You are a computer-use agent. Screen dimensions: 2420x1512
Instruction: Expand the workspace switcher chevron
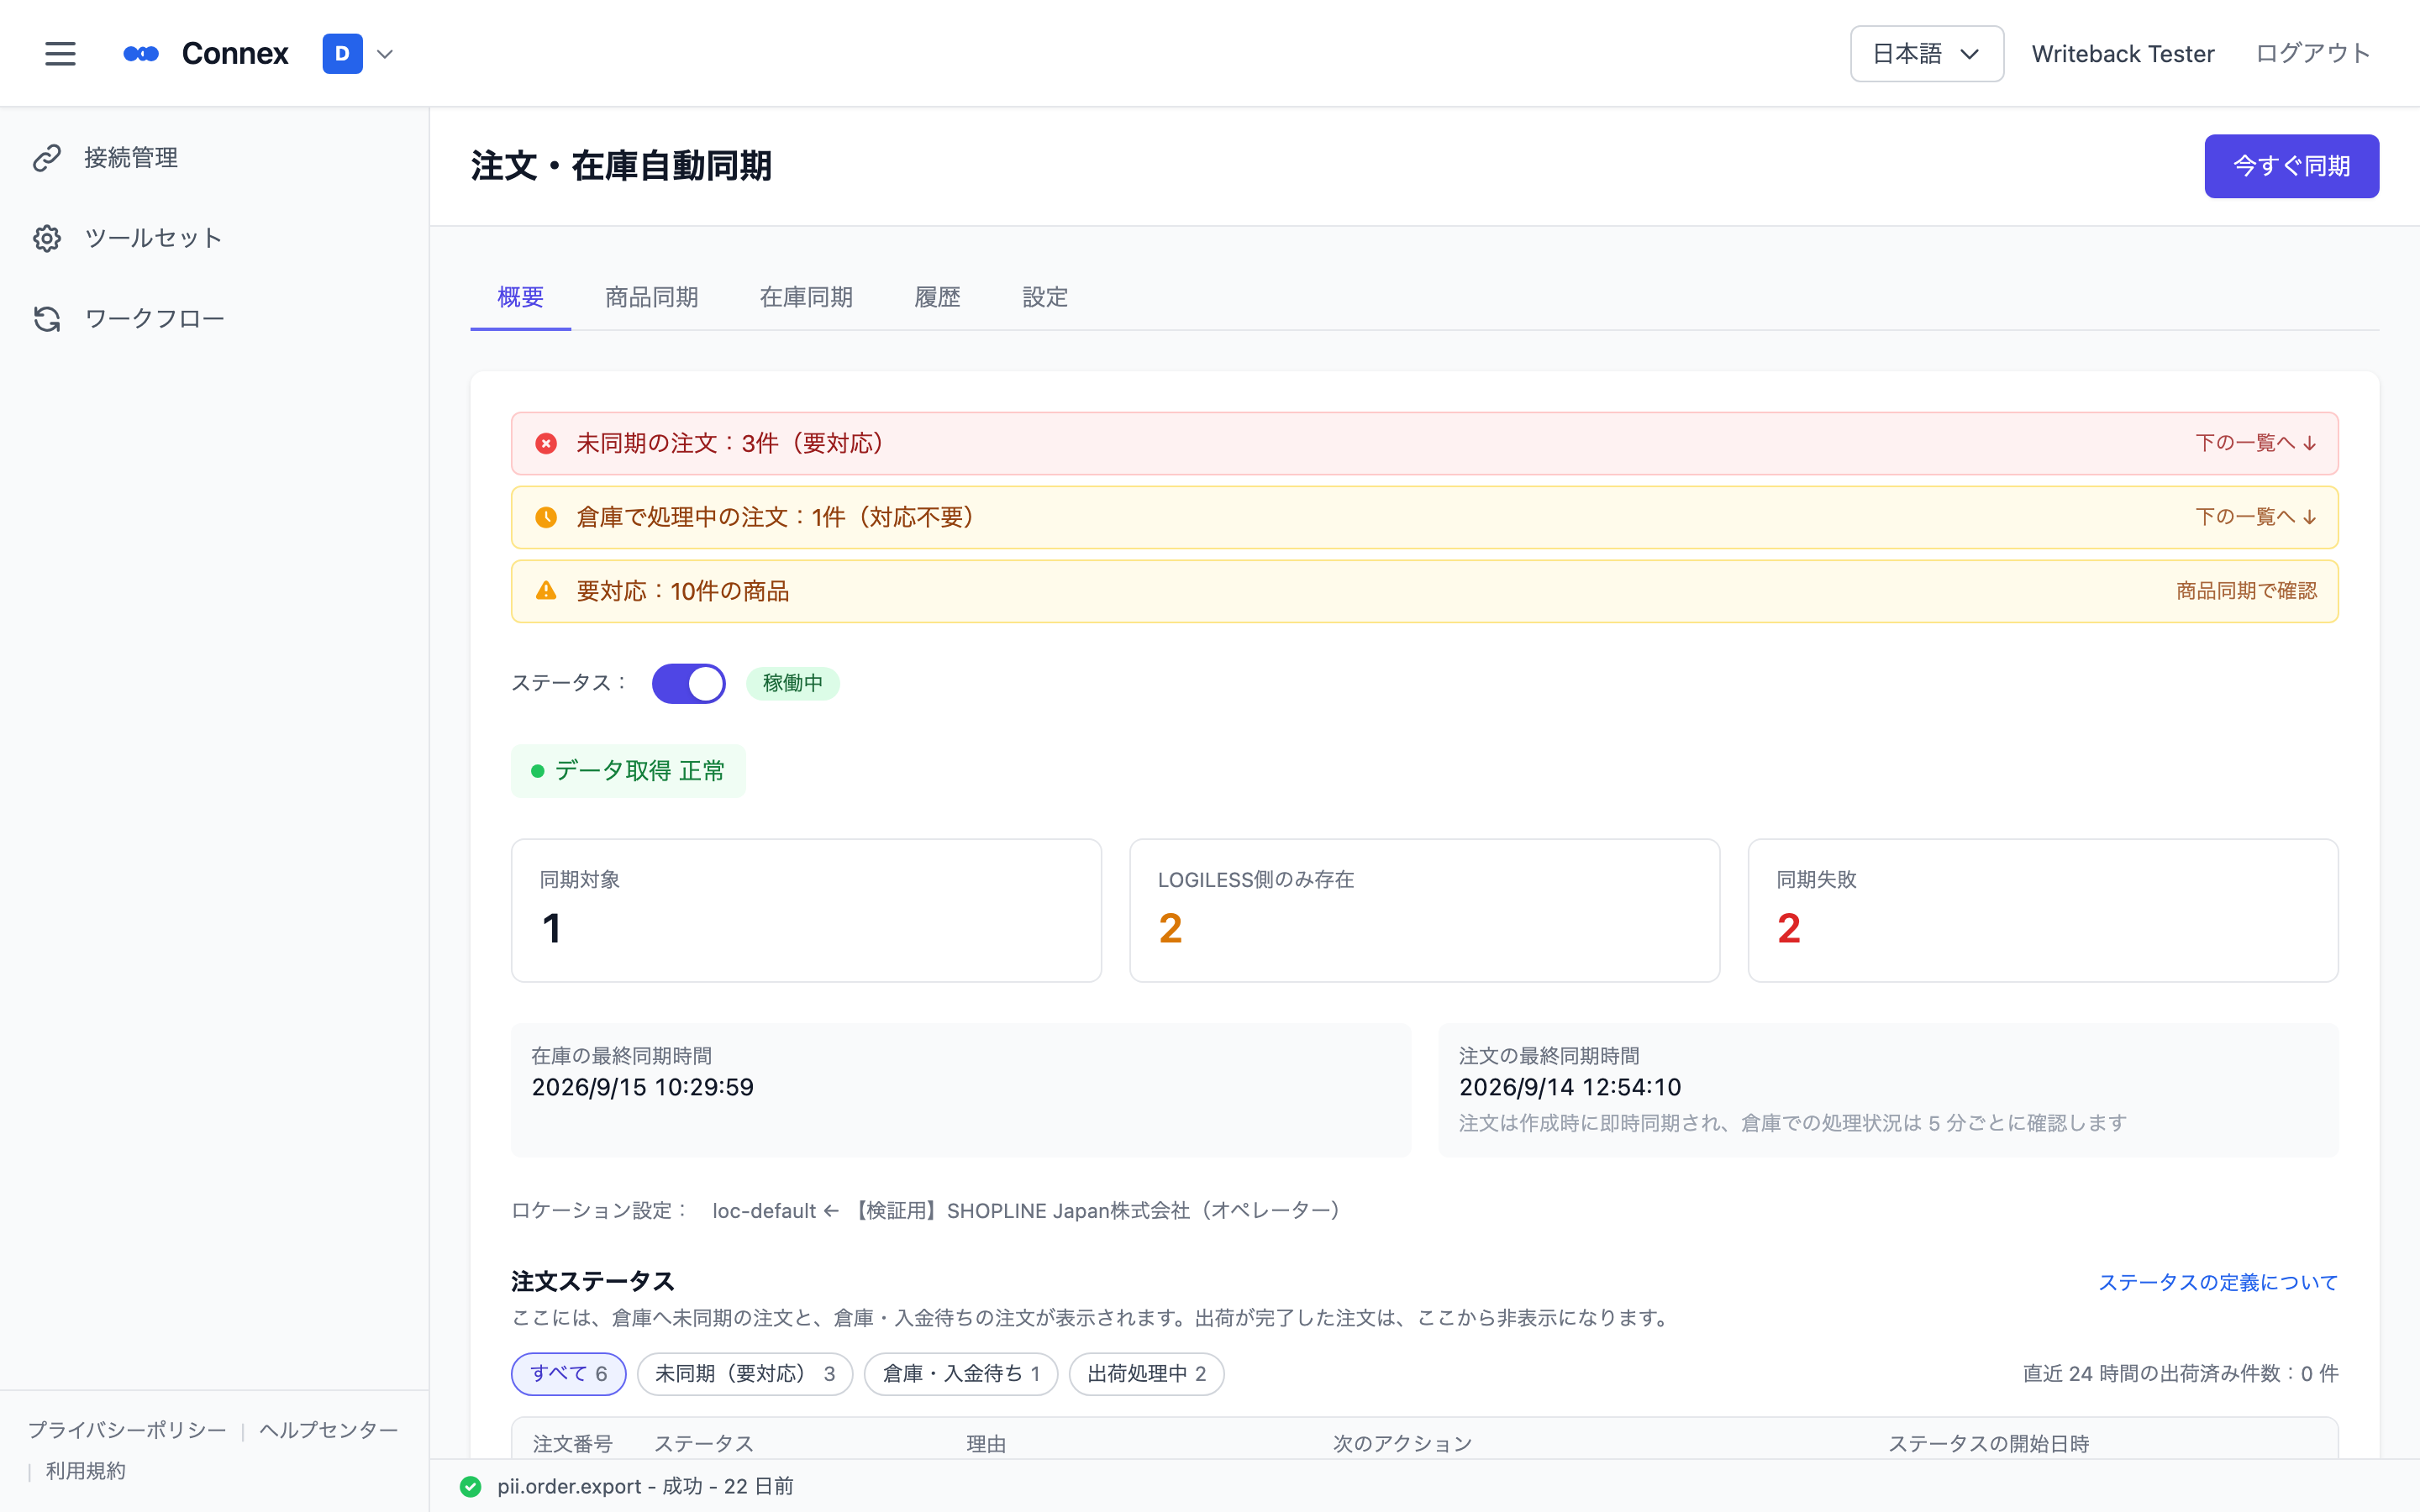tap(385, 54)
